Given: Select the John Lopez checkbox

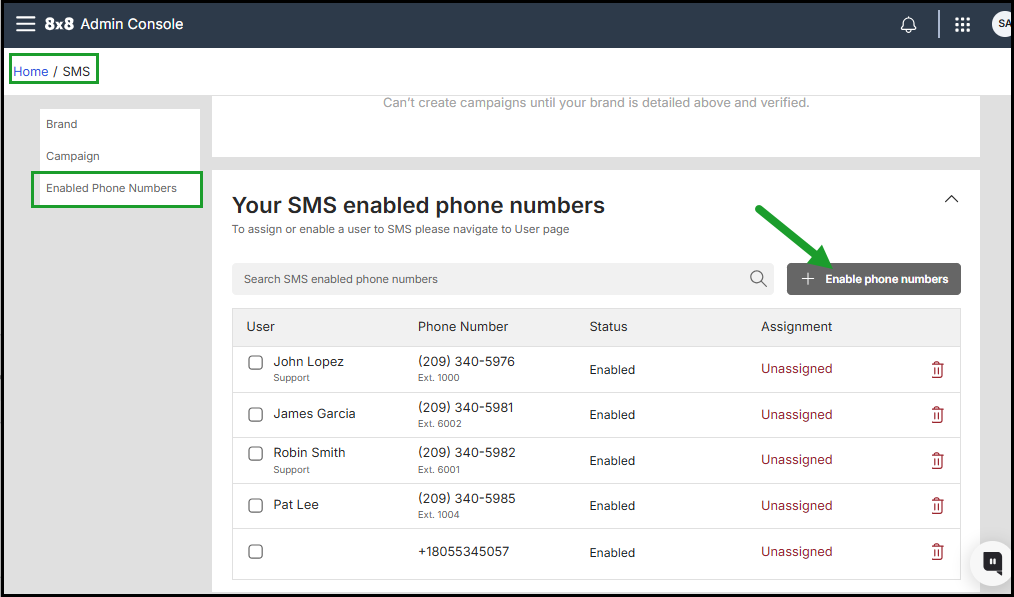Looking at the screenshot, I should click(x=256, y=363).
